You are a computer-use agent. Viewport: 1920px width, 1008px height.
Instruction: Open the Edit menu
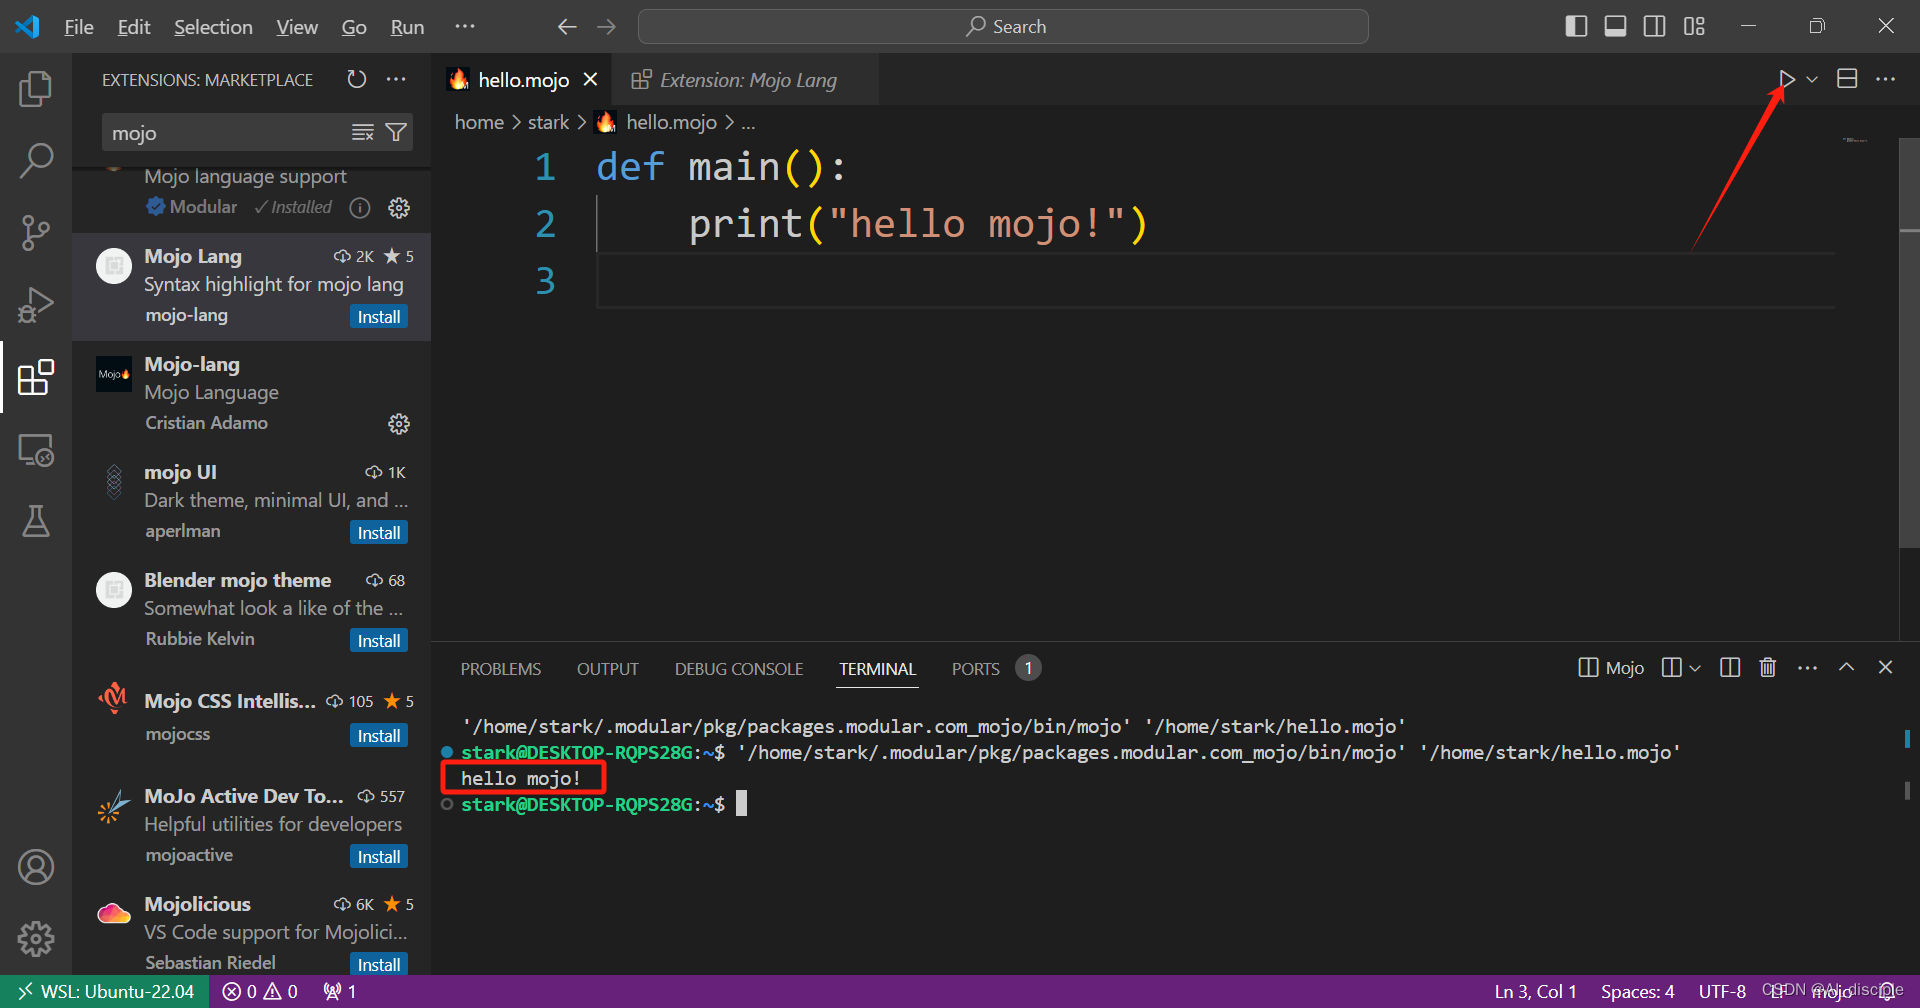134,27
